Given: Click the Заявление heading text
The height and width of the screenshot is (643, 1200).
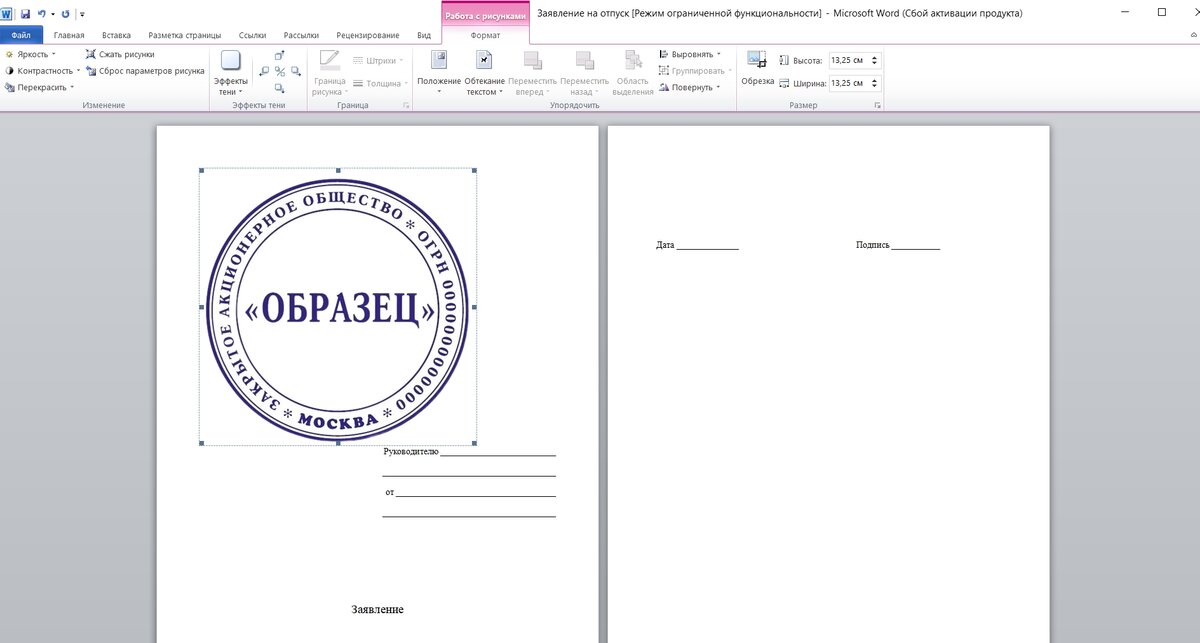Looking at the screenshot, I should tap(378, 609).
